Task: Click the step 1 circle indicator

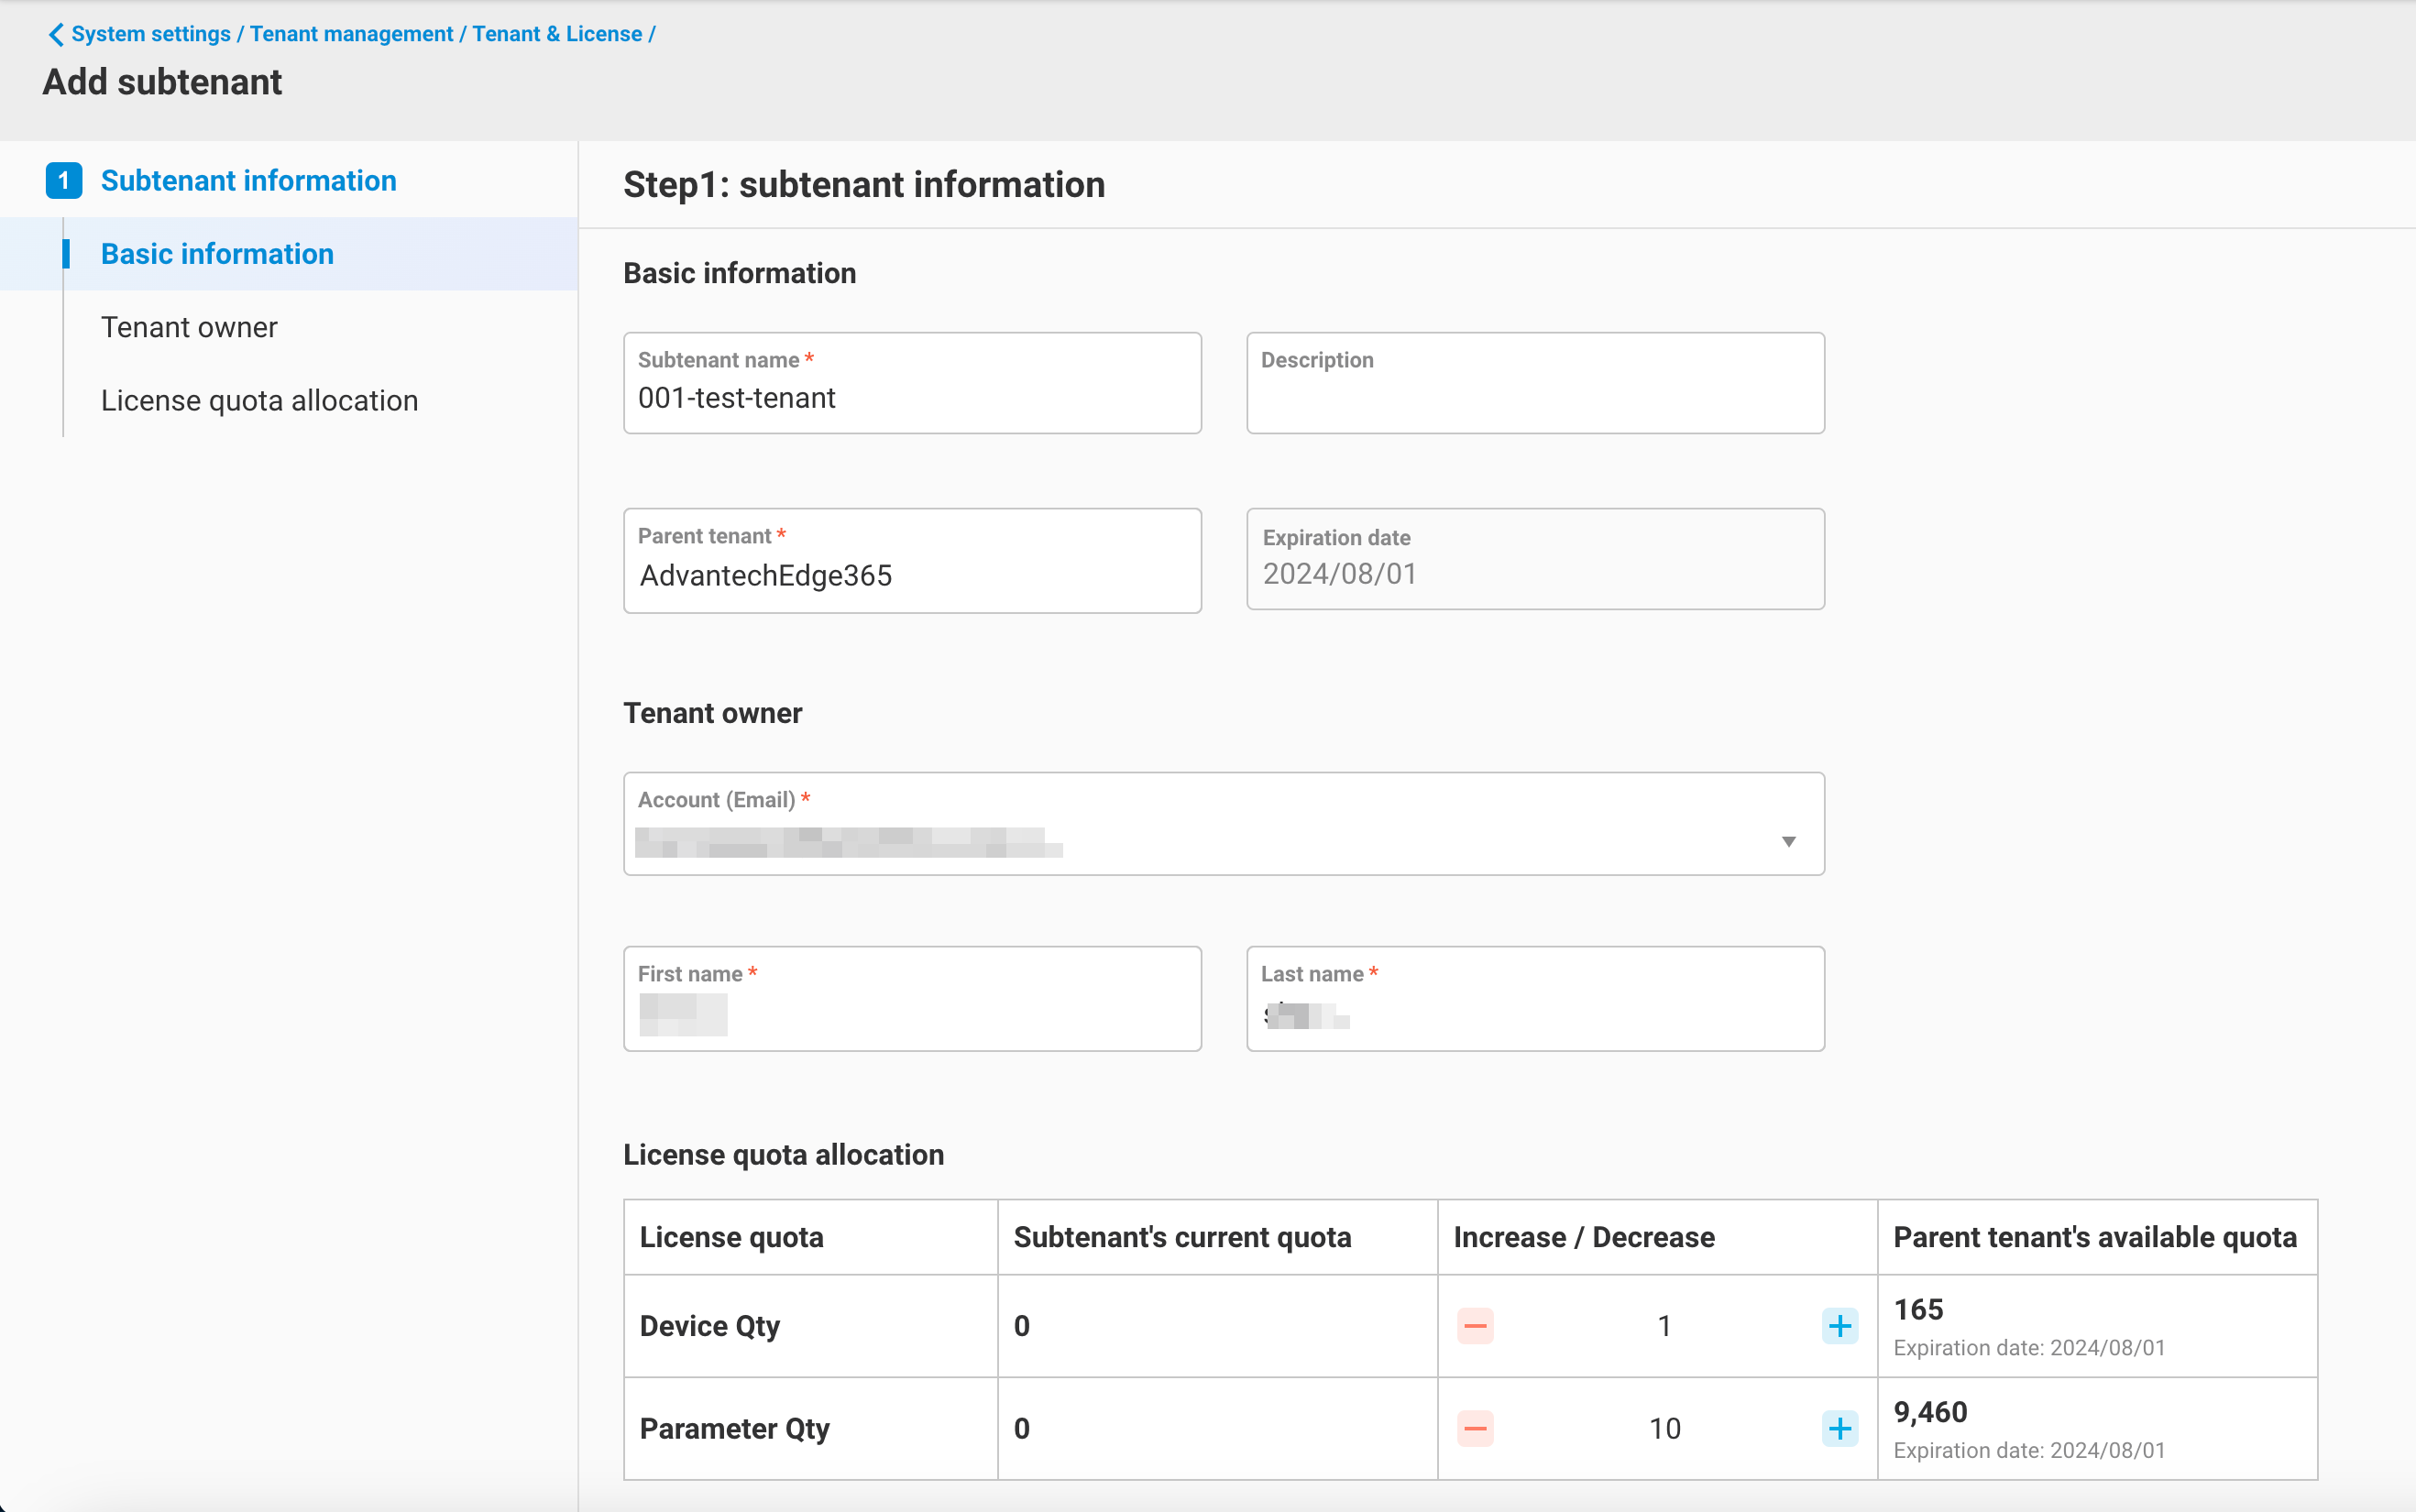Action: pos(64,180)
